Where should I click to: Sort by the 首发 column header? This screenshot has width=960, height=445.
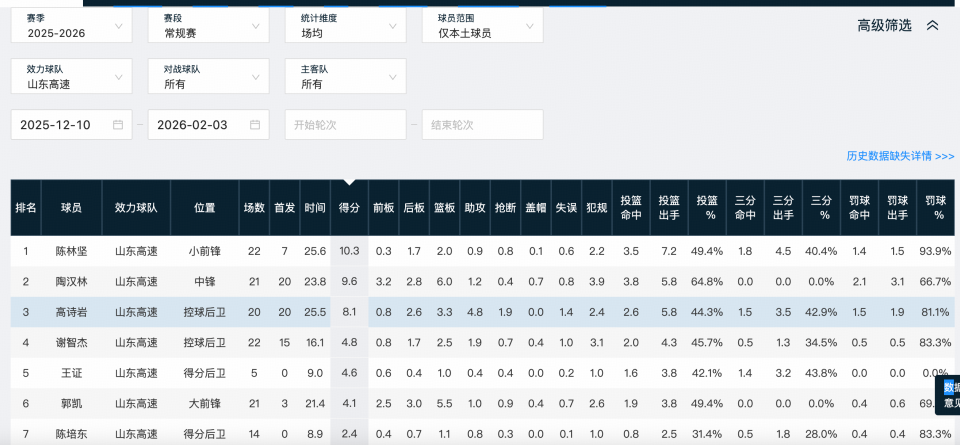(x=285, y=208)
